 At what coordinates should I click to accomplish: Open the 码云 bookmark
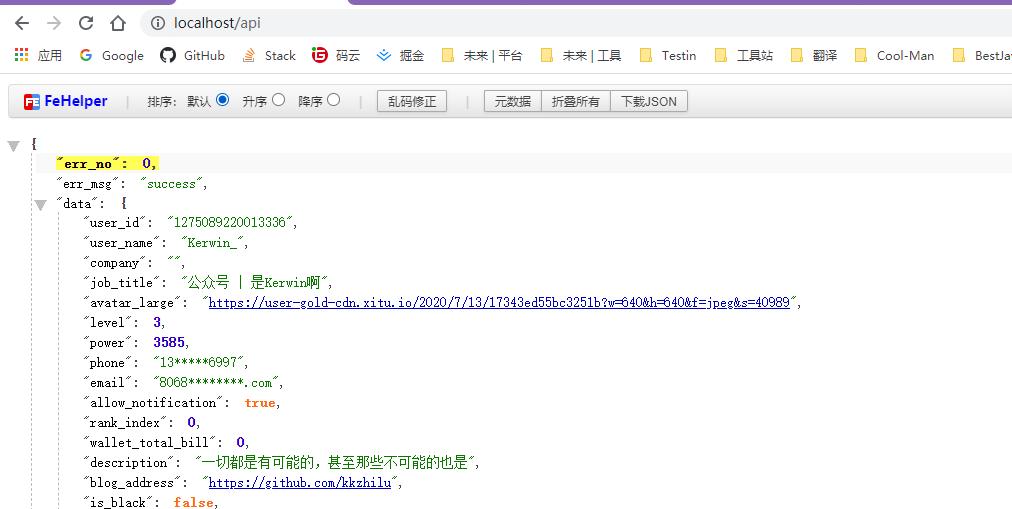(336, 55)
